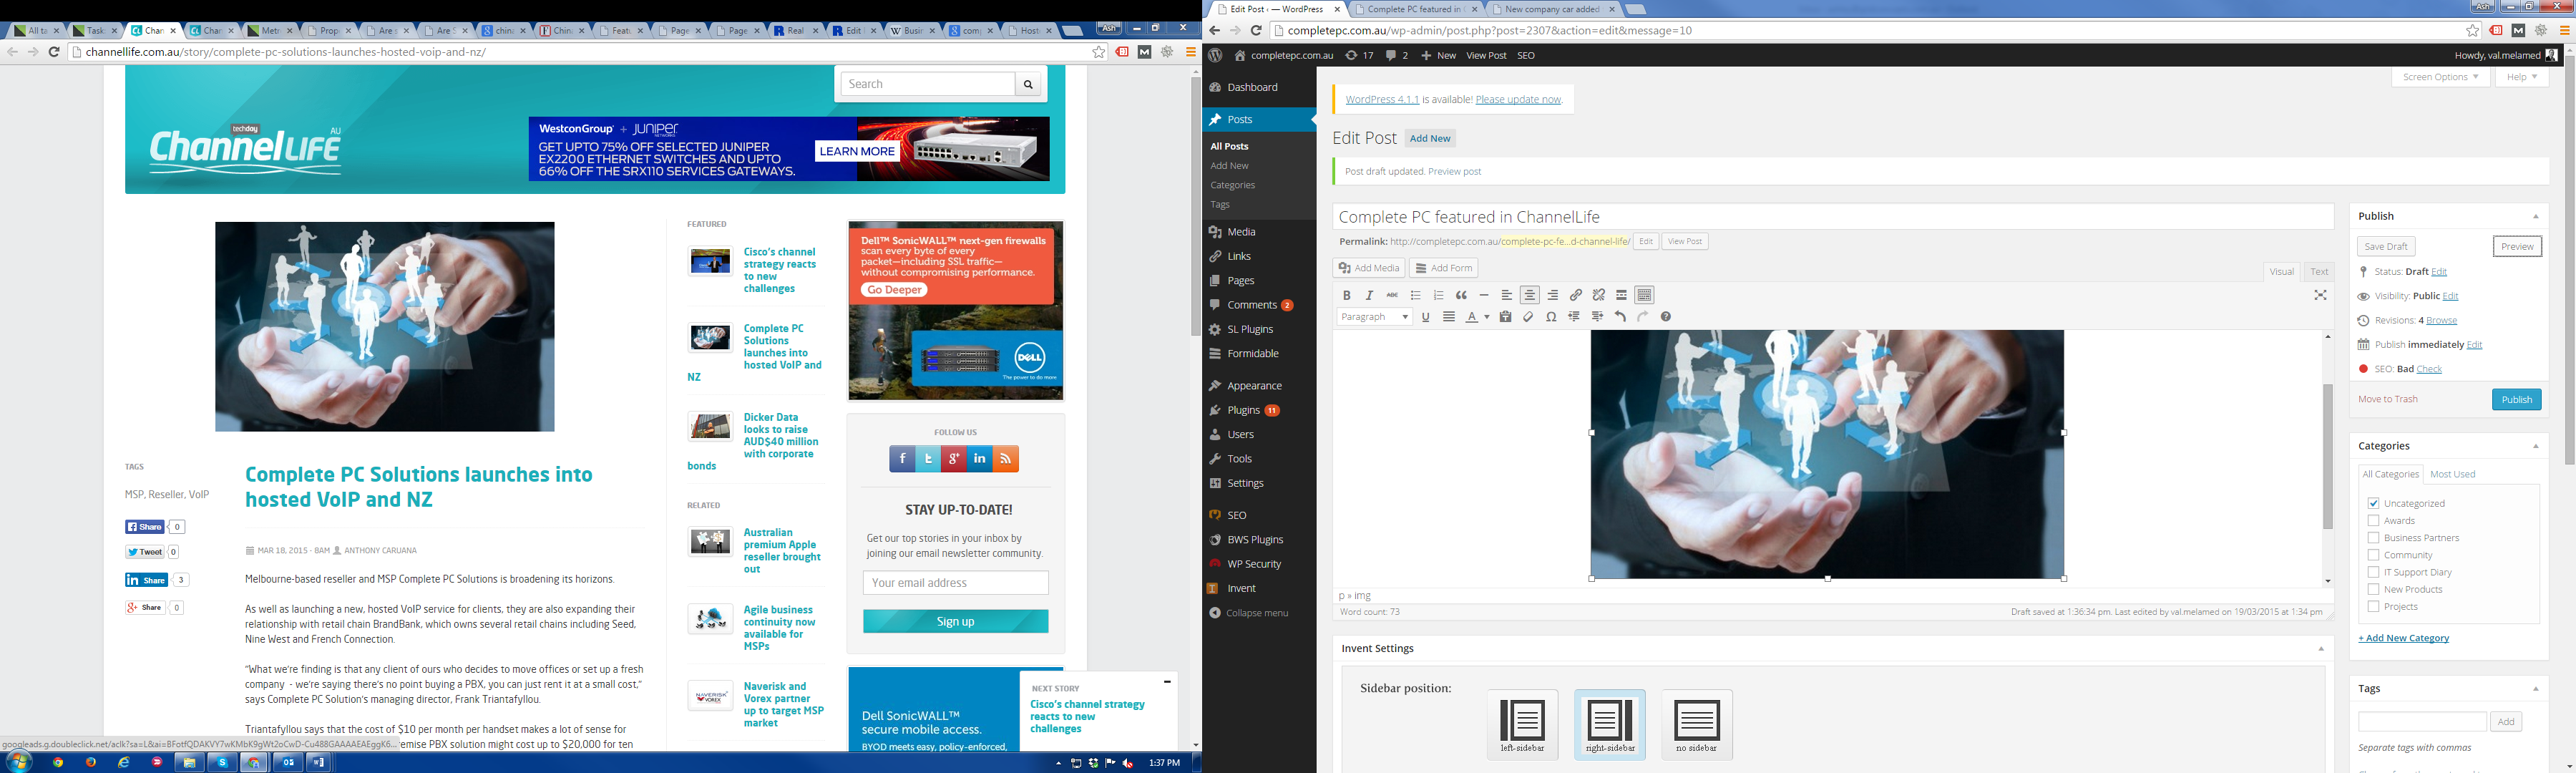Open the text color dropdown arrow
The height and width of the screenshot is (773, 2576).
[1486, 317]
